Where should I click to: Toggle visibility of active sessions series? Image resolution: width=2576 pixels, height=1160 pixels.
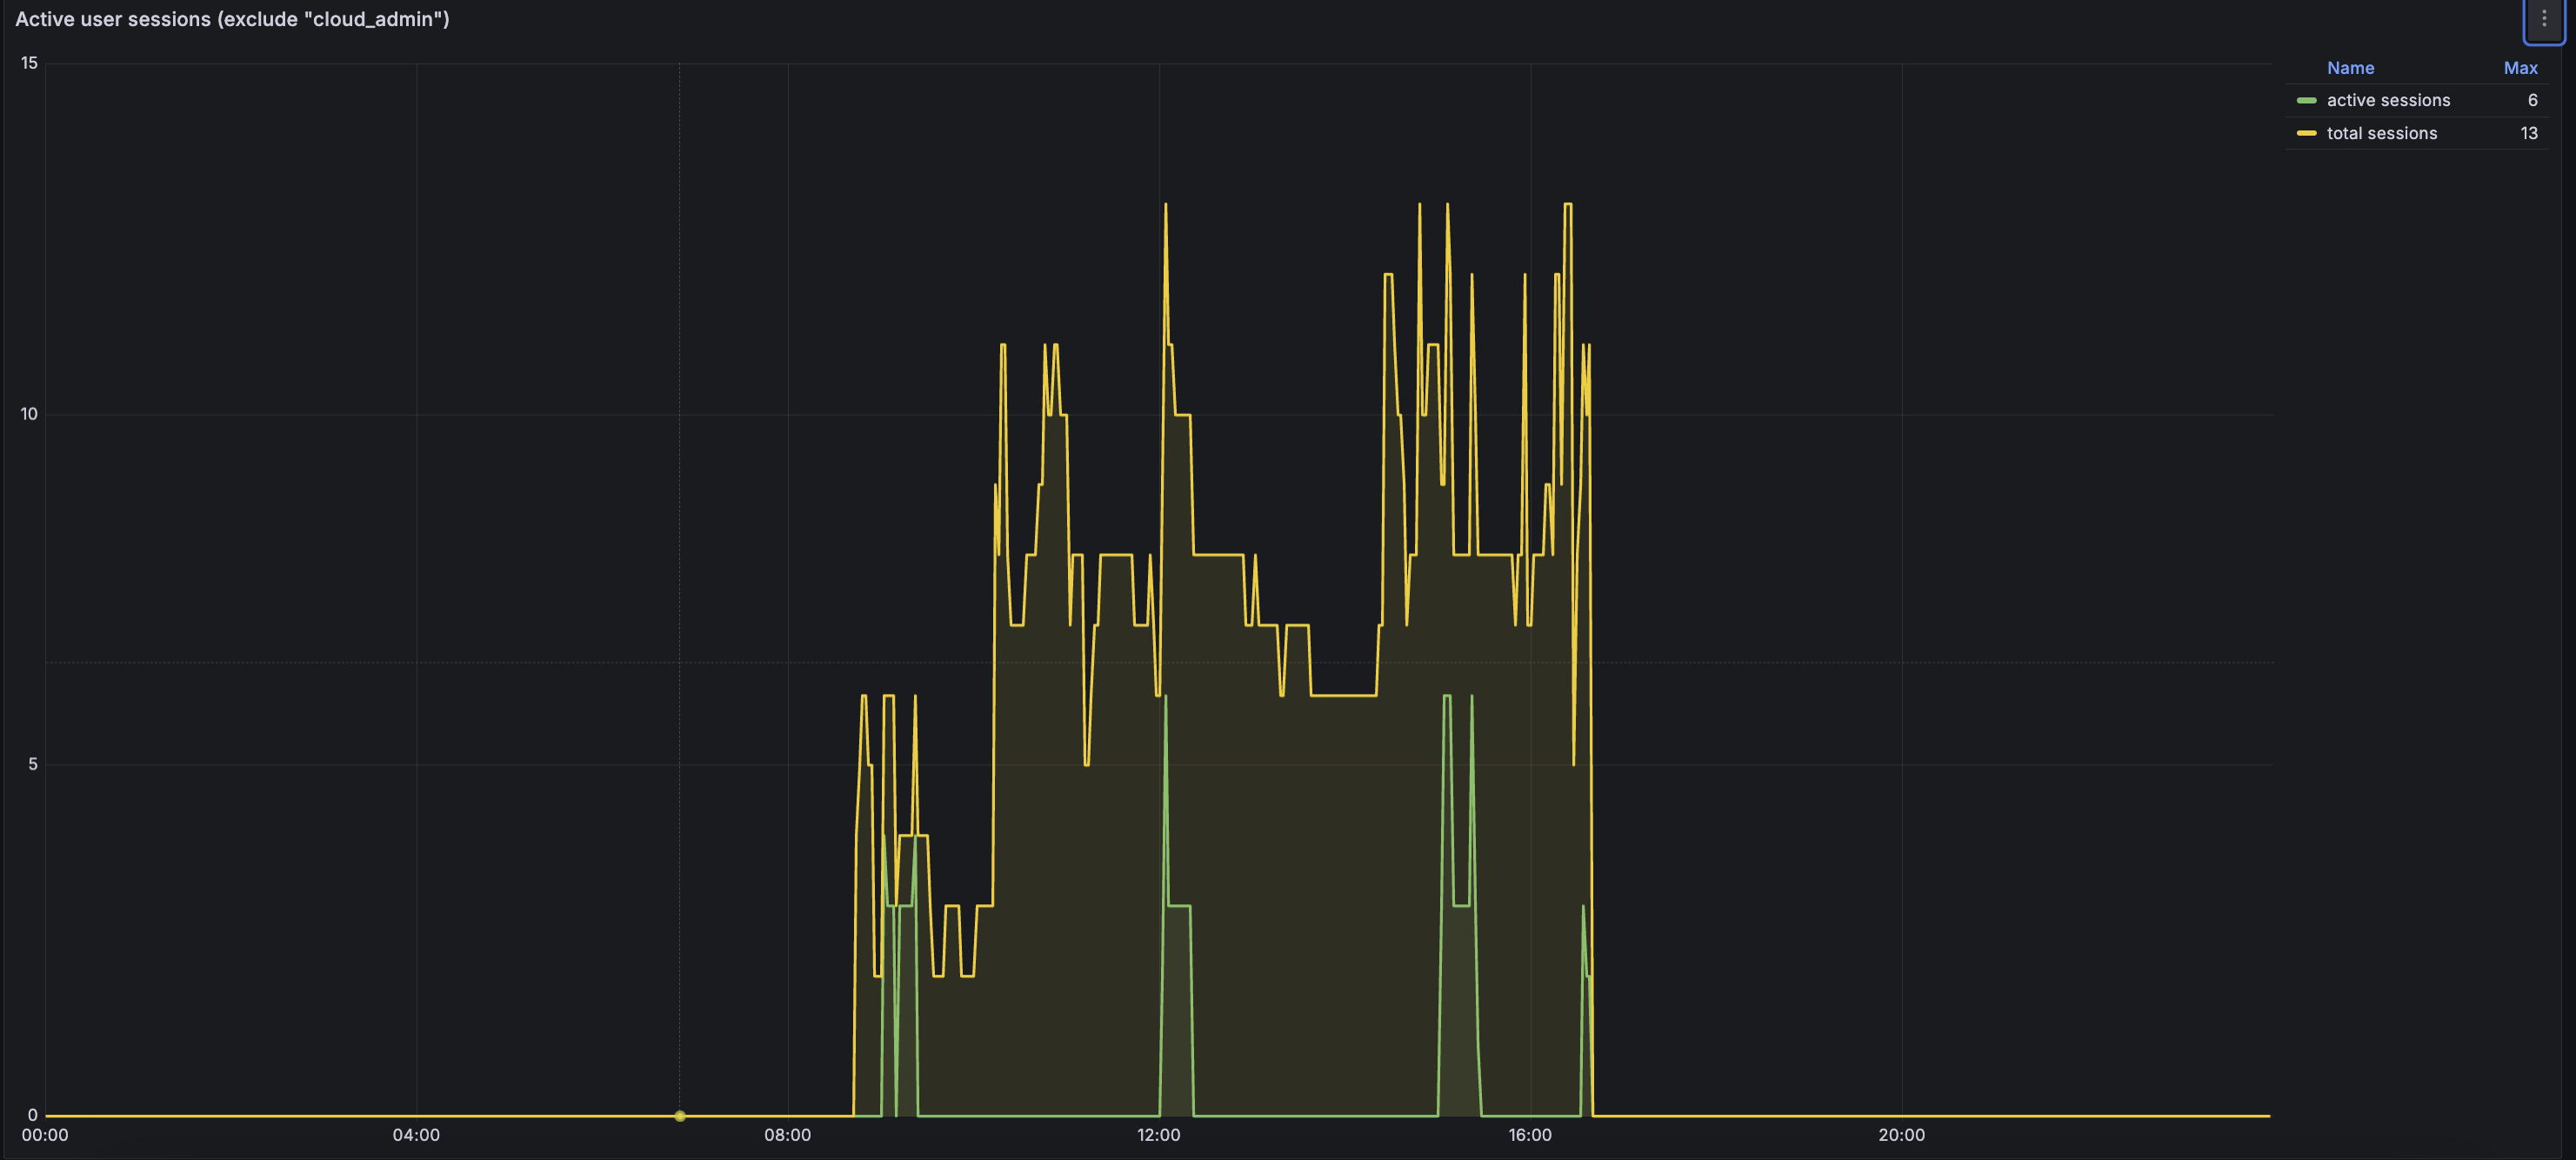click(x=2387, y=100)
